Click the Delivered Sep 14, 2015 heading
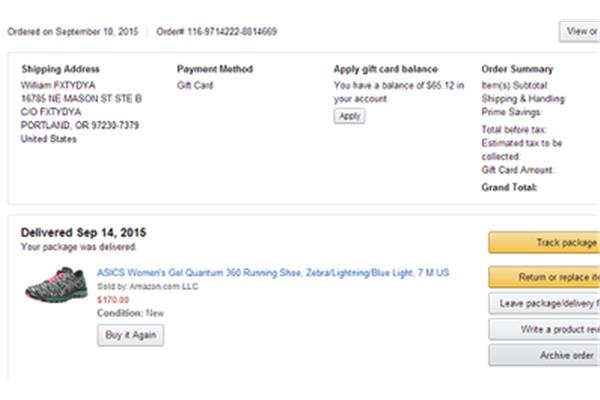 83,232
